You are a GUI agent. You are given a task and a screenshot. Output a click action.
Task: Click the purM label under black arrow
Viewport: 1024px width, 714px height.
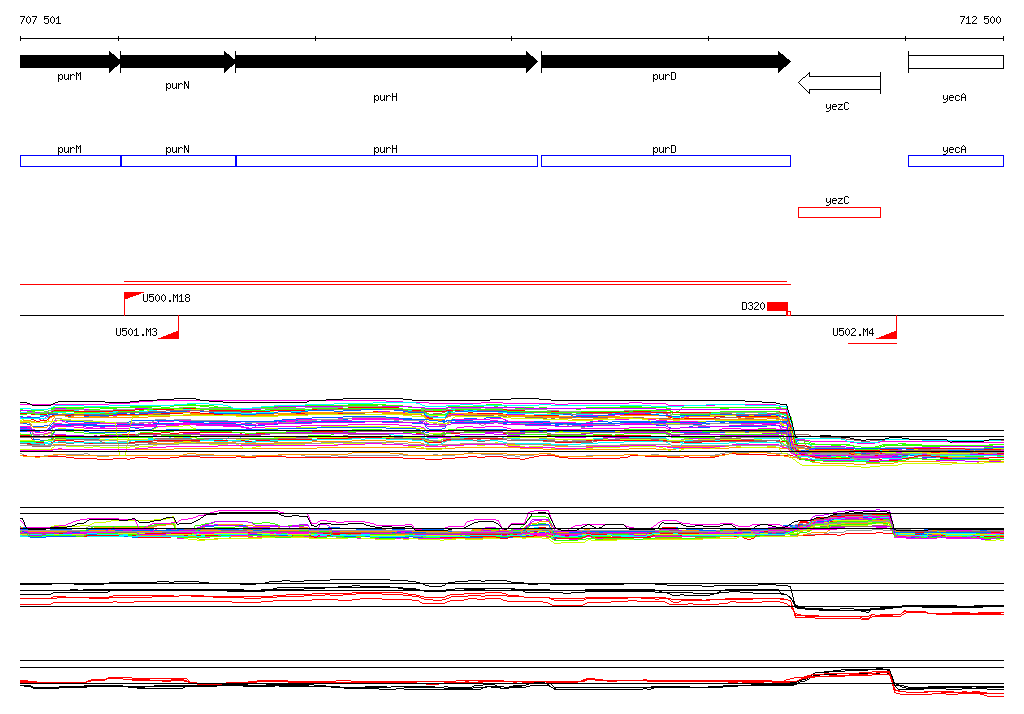point(69,76)
